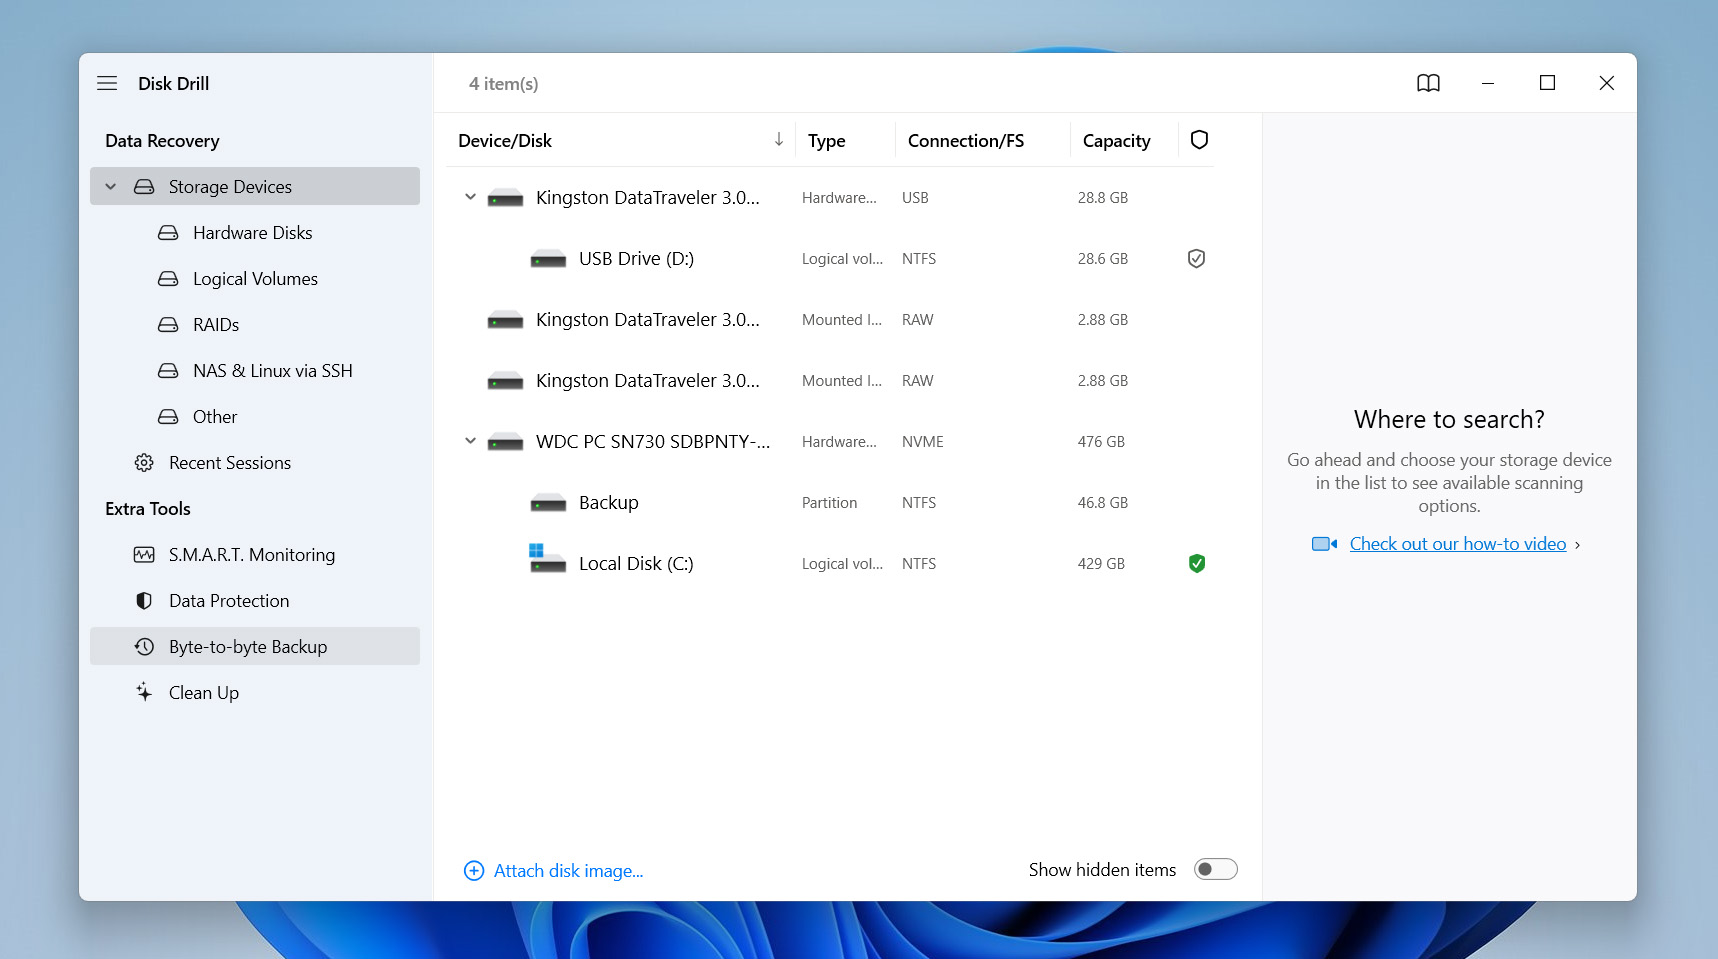Click the green shield on Local Disk (C:) row
Viewport: 1718px width, 959px height.
tap(1196, 564)
